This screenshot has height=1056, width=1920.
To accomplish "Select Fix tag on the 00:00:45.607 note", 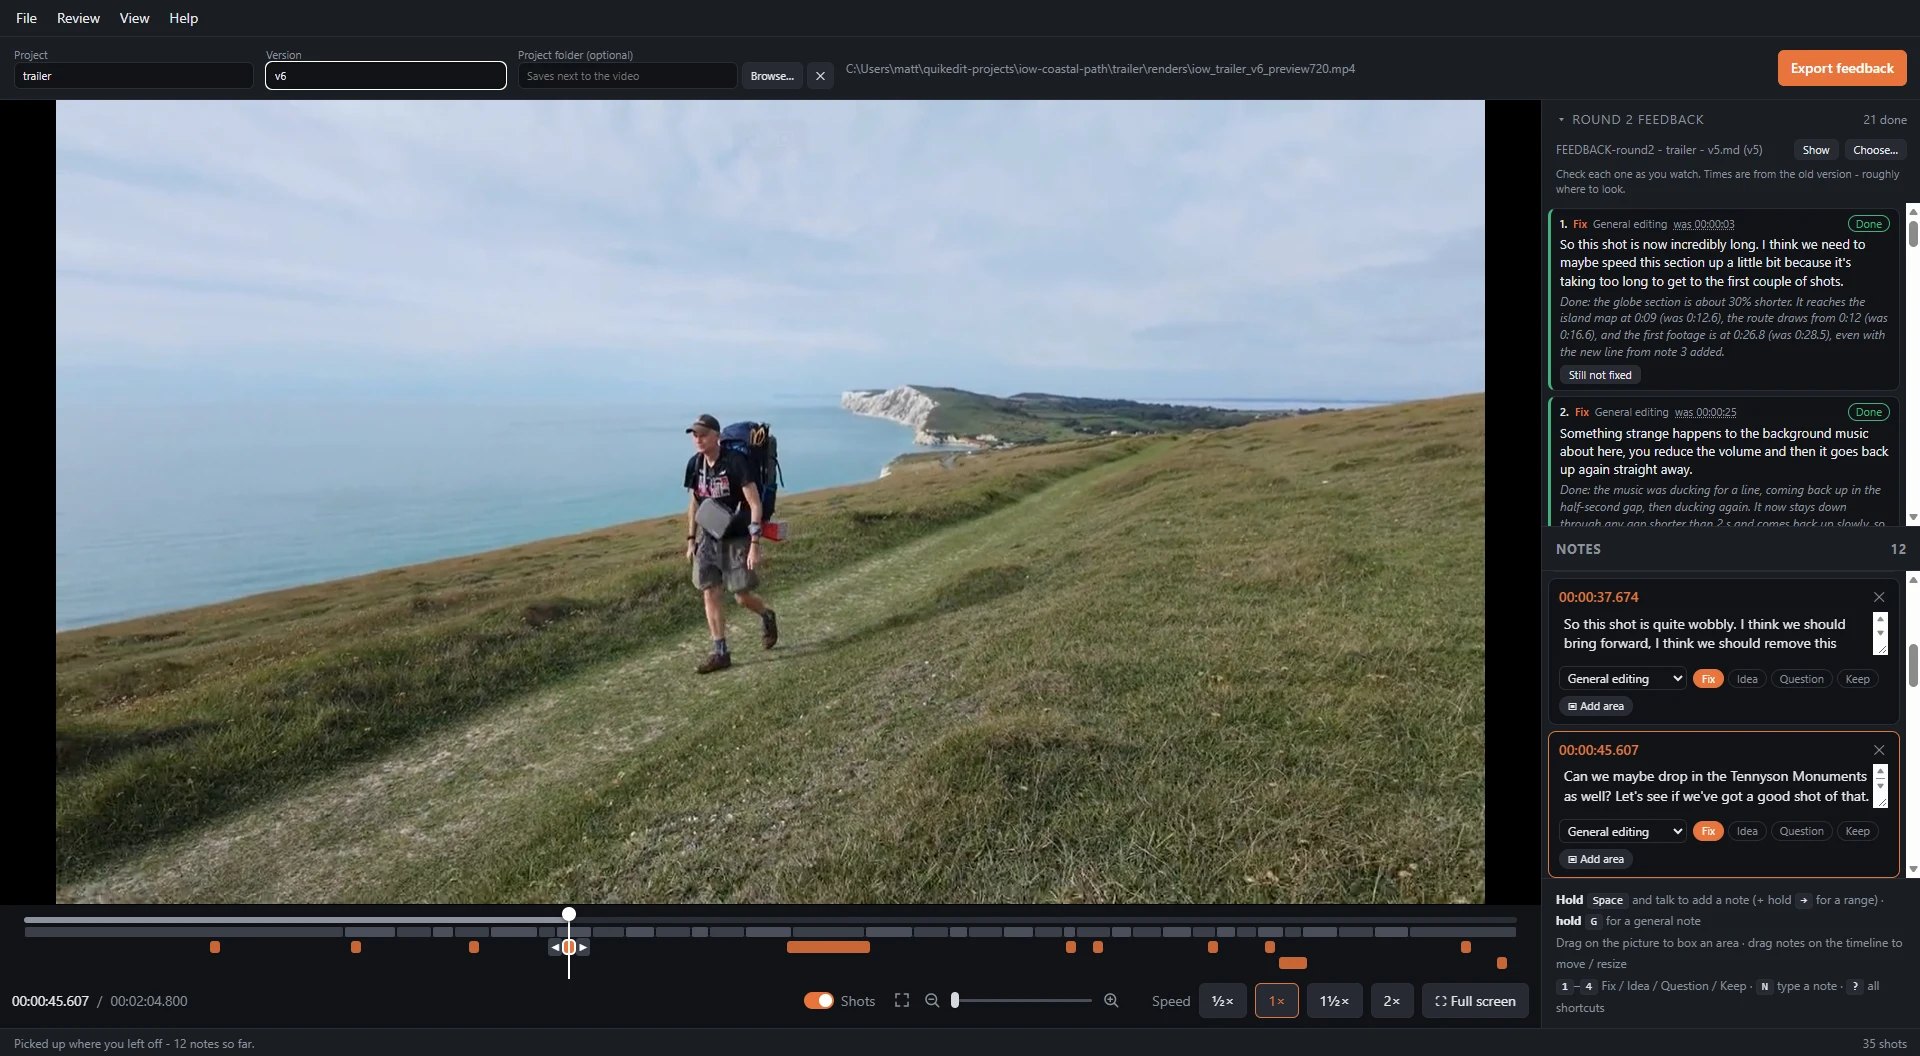I will (x=1708, y=831).
